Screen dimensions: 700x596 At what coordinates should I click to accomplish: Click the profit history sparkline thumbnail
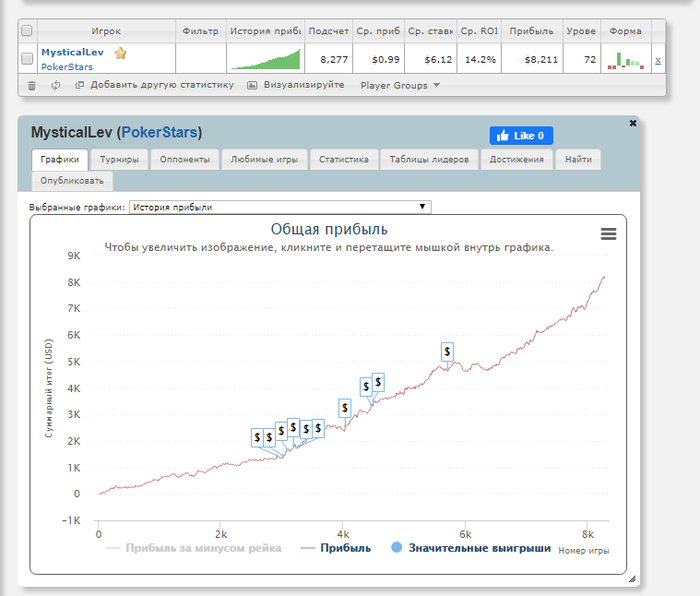tap(266, 59)
